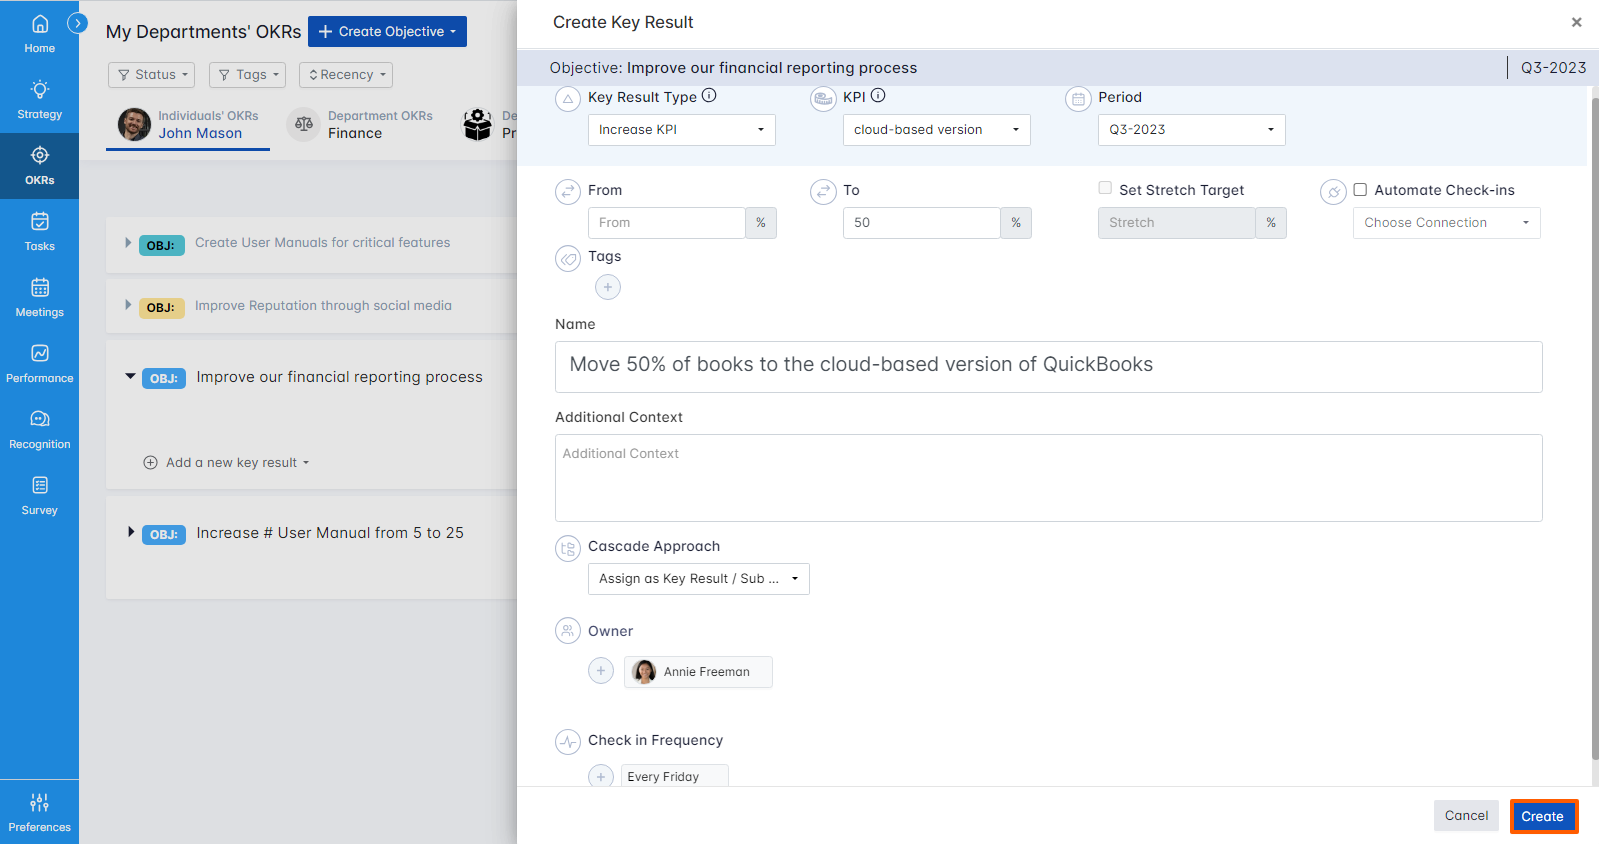Click the add tag plus icon
Viewport: 1599px width, 844px height.
(608, 288)
